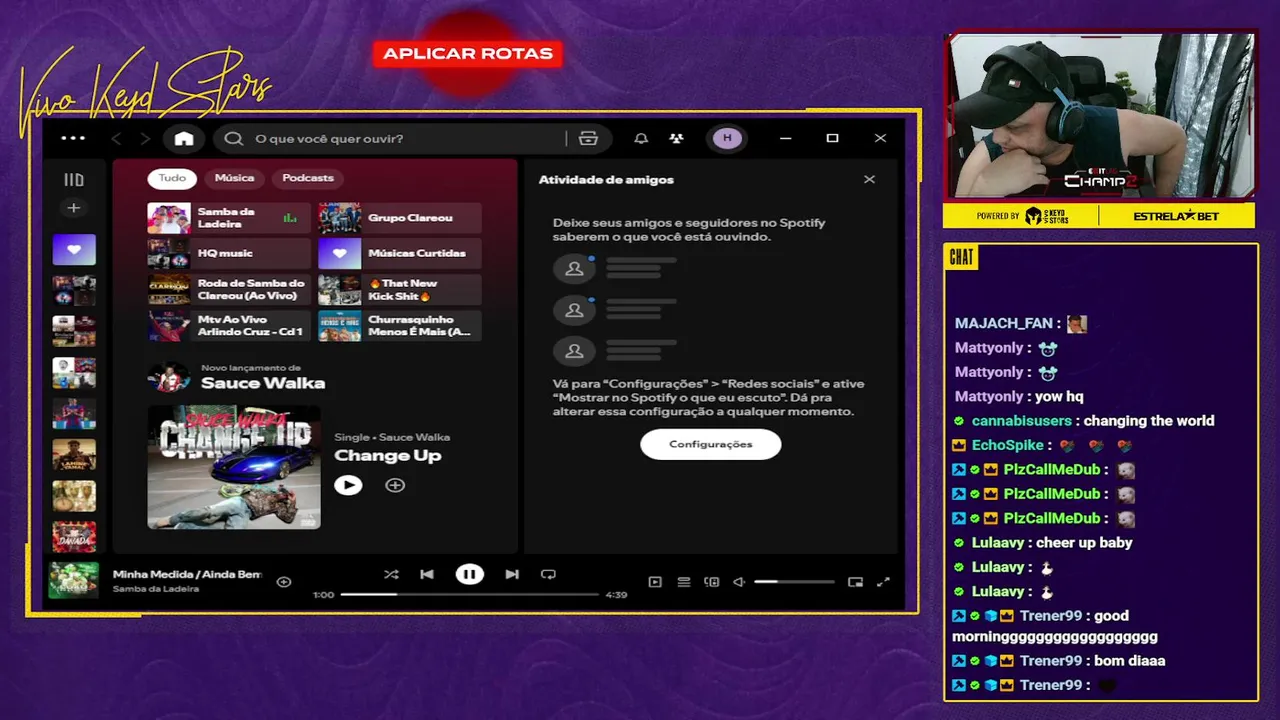
Task: Open the friend activity icon
Action: coord(677,139)
